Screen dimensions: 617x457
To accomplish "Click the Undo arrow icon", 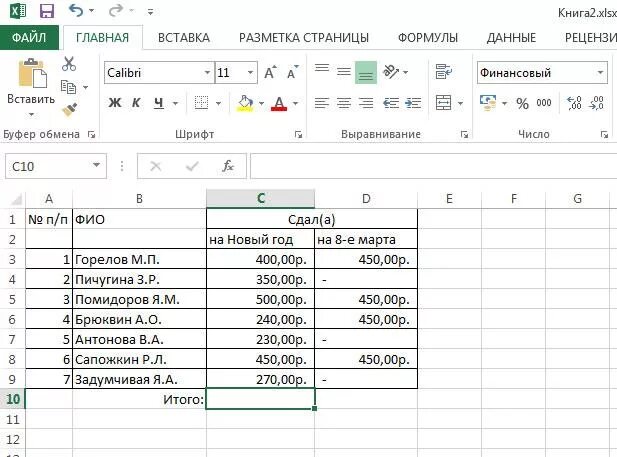I will [76, 11].
